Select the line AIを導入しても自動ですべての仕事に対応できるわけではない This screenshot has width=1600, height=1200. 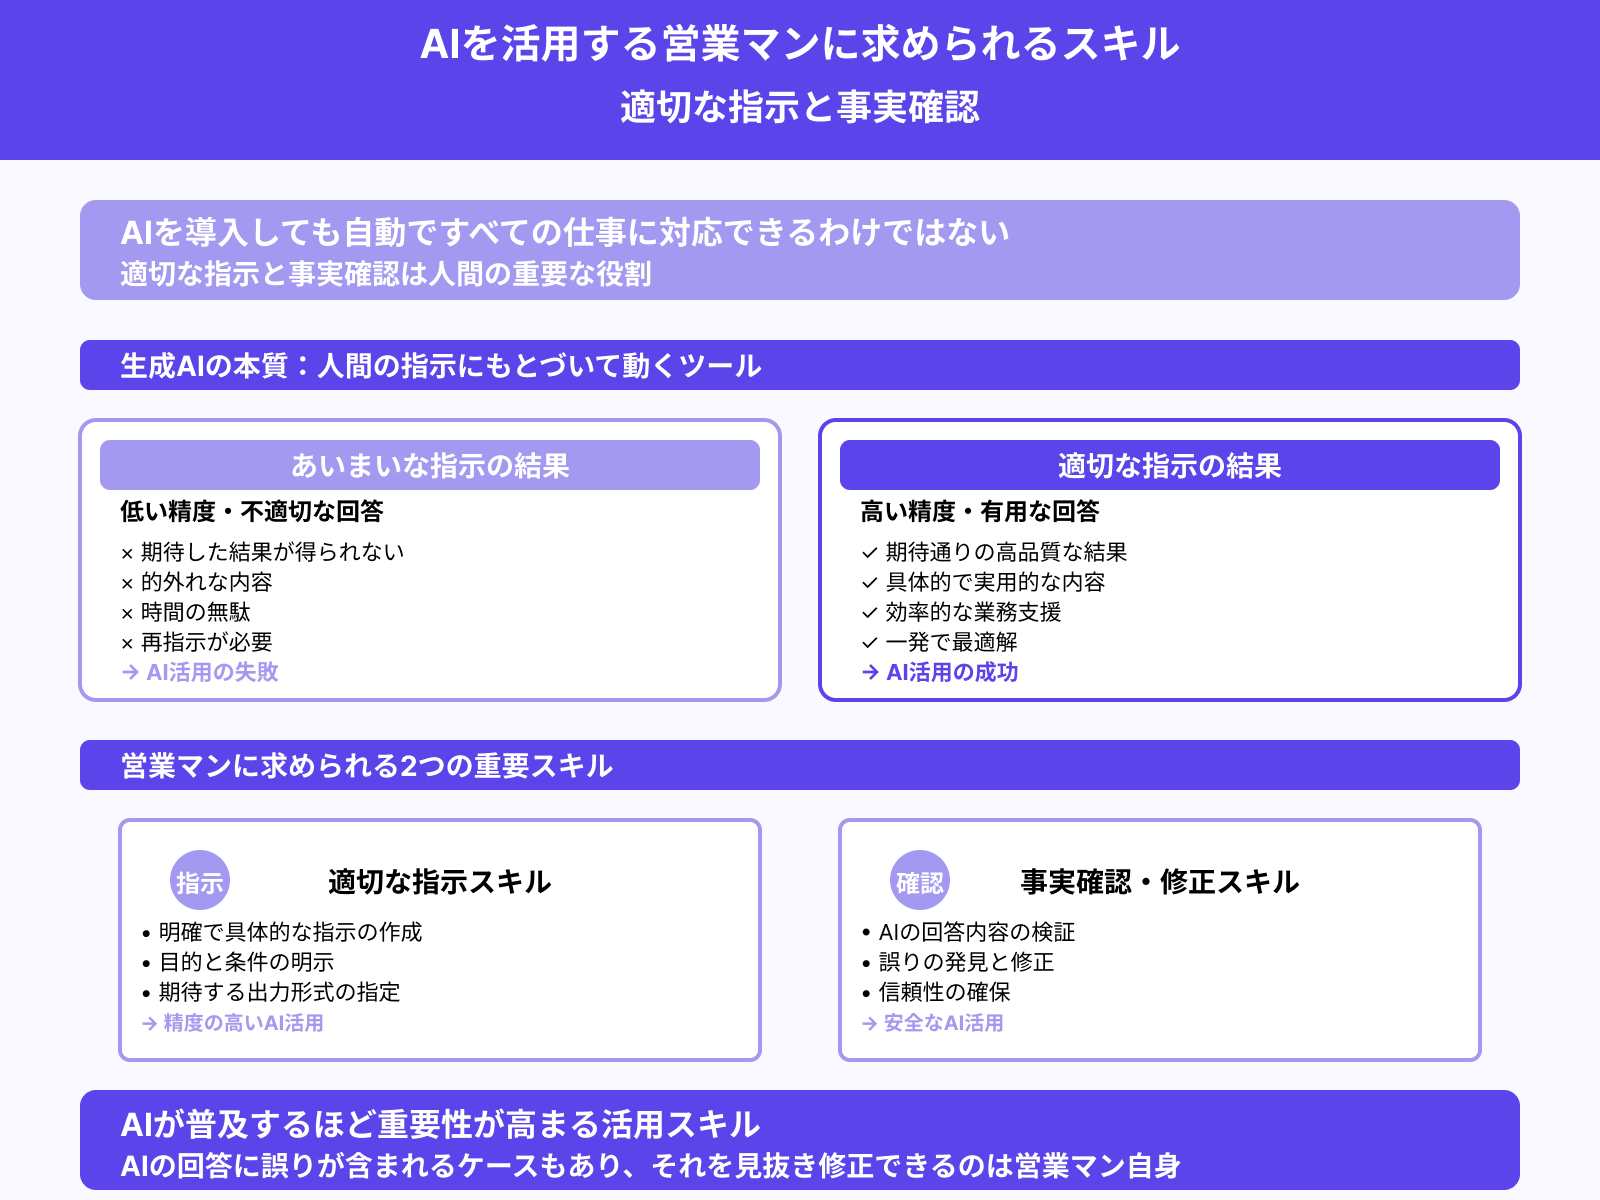click(x=565, y=232)
